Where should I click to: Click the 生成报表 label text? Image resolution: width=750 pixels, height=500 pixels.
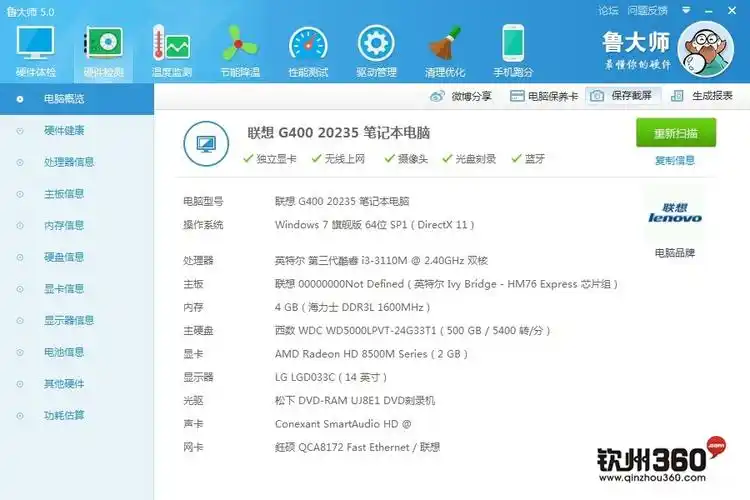pyautogui.click(x=712, y=96)
